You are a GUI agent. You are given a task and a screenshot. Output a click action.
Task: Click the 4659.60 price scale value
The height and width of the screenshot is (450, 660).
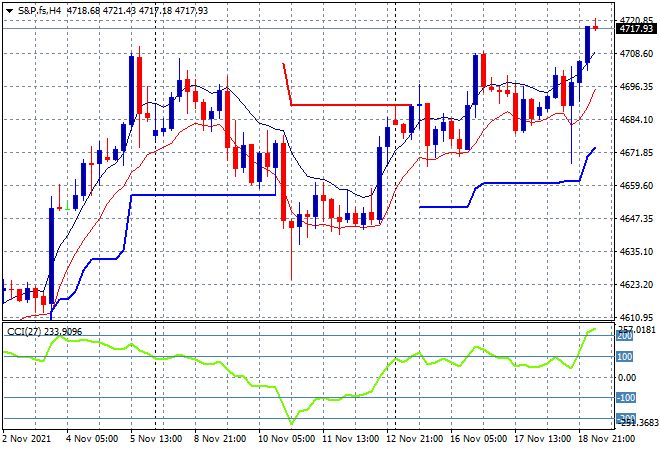(636, 185)
